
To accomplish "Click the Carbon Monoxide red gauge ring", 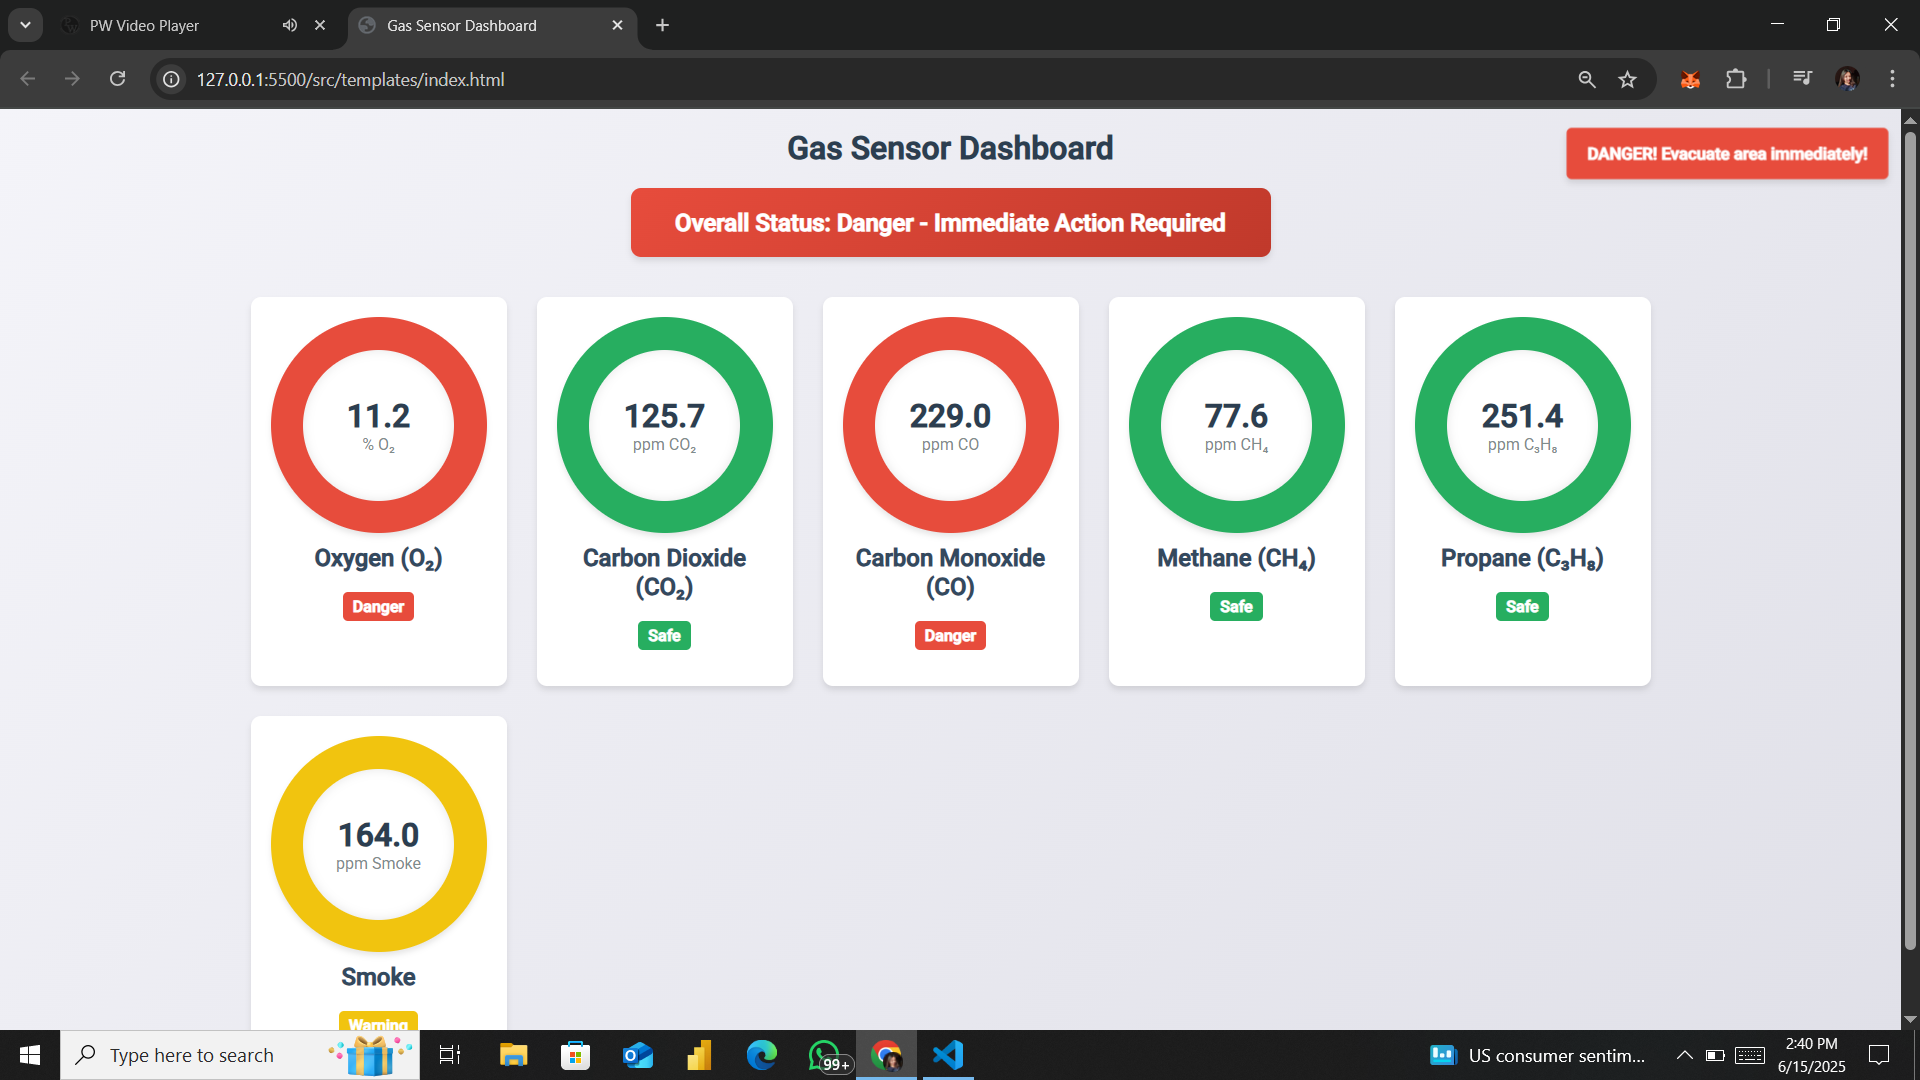I will coord(950,332).
